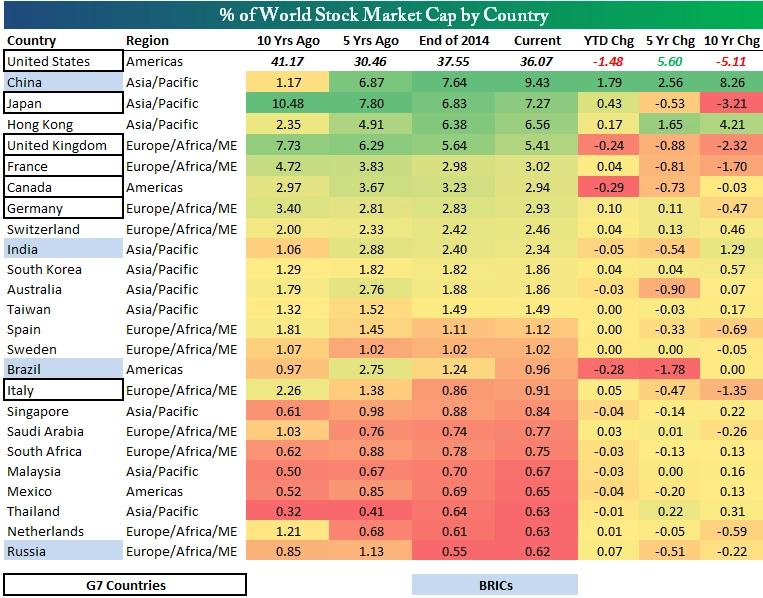Click the 5 Yrs Ago column header

(371, 40)
